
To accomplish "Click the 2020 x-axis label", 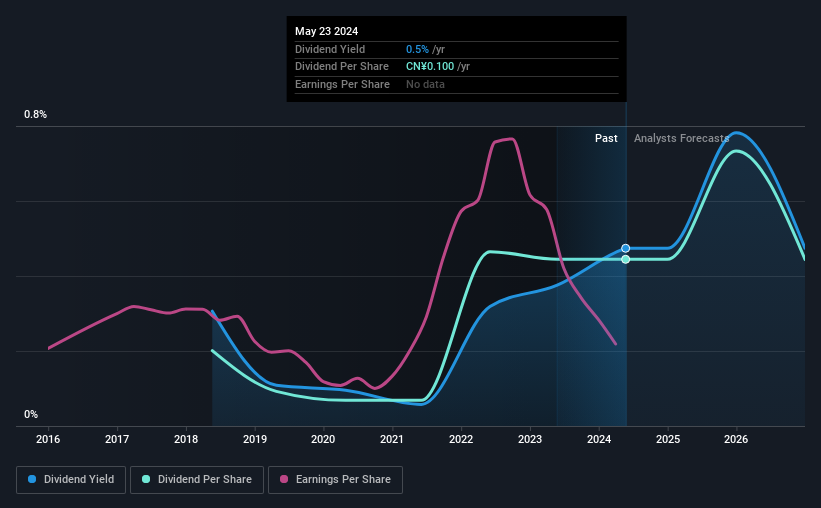I will [x=323, y=439].
